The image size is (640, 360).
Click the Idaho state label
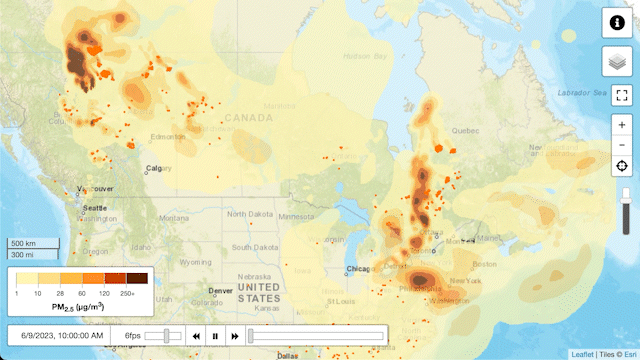[x=141, y=247]
